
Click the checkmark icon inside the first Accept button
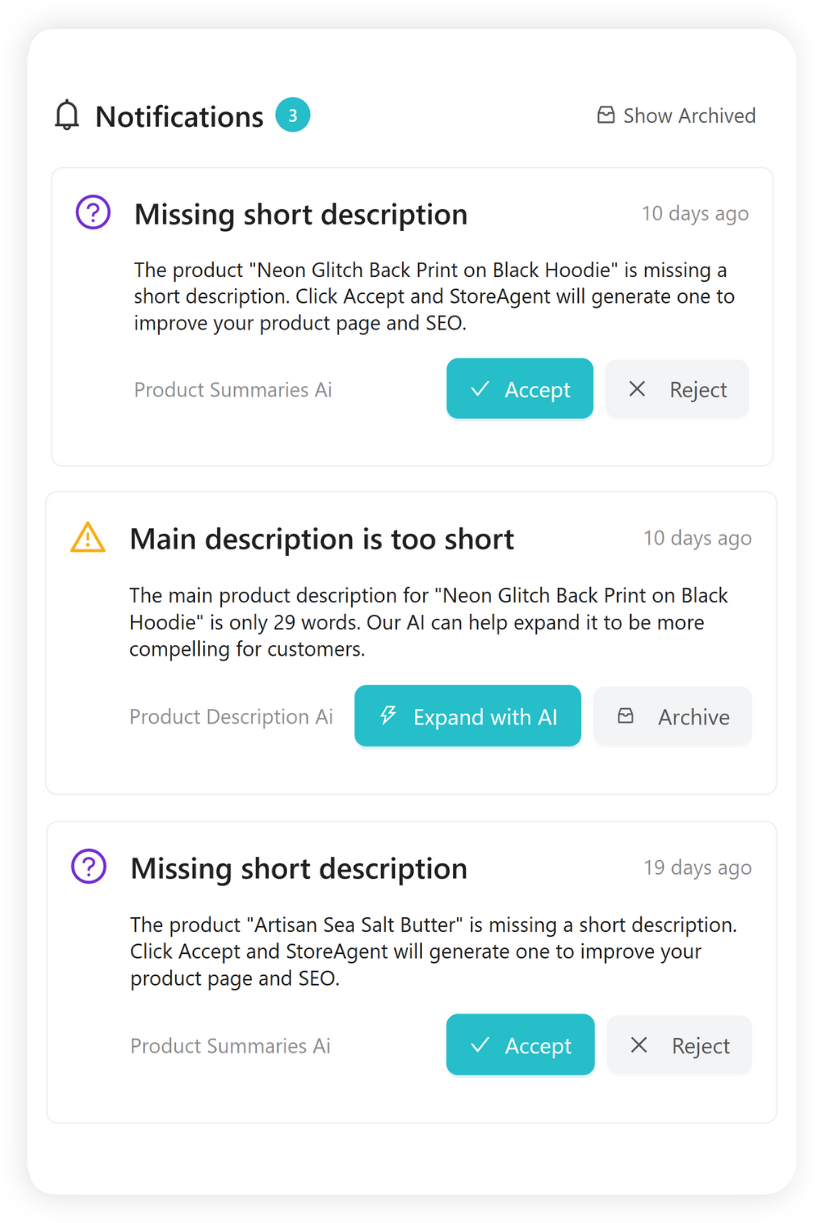point(480,389)
